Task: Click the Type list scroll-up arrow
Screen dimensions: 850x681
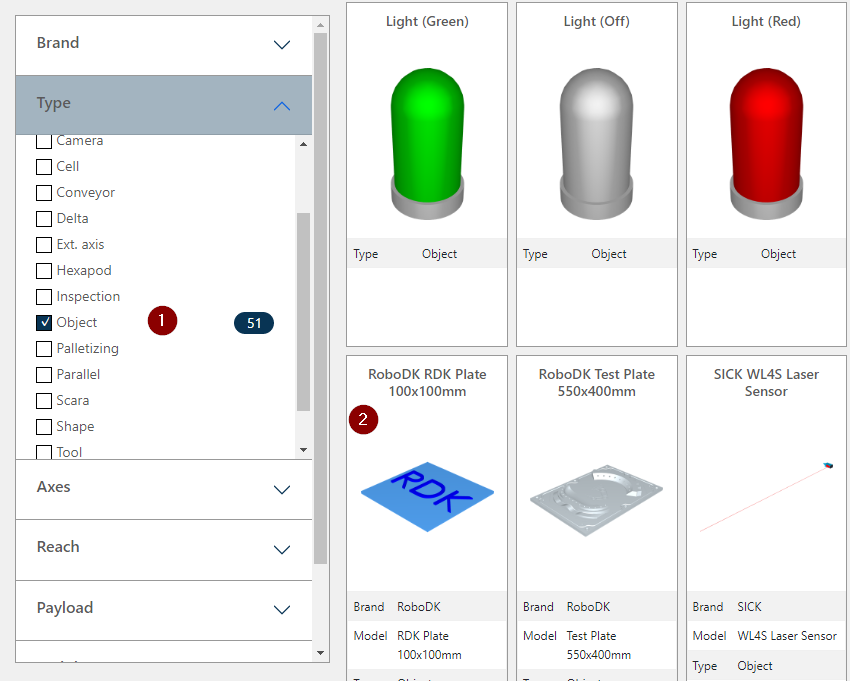Action: (303, 144)
